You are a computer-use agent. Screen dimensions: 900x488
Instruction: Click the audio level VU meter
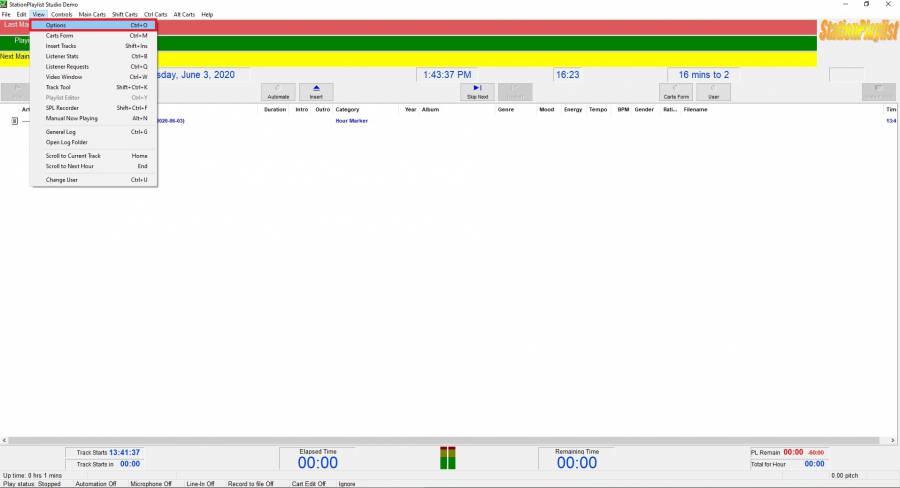pos(447,458)
